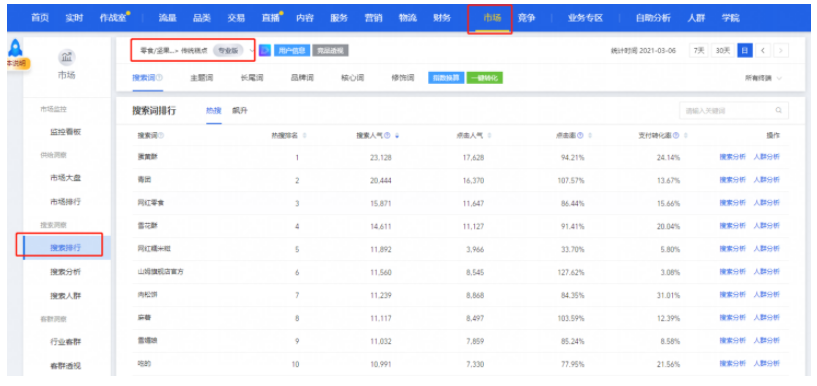Open 学院 in top navigation
This screenshot has width=817, height=386.
(x=730, y=18)
